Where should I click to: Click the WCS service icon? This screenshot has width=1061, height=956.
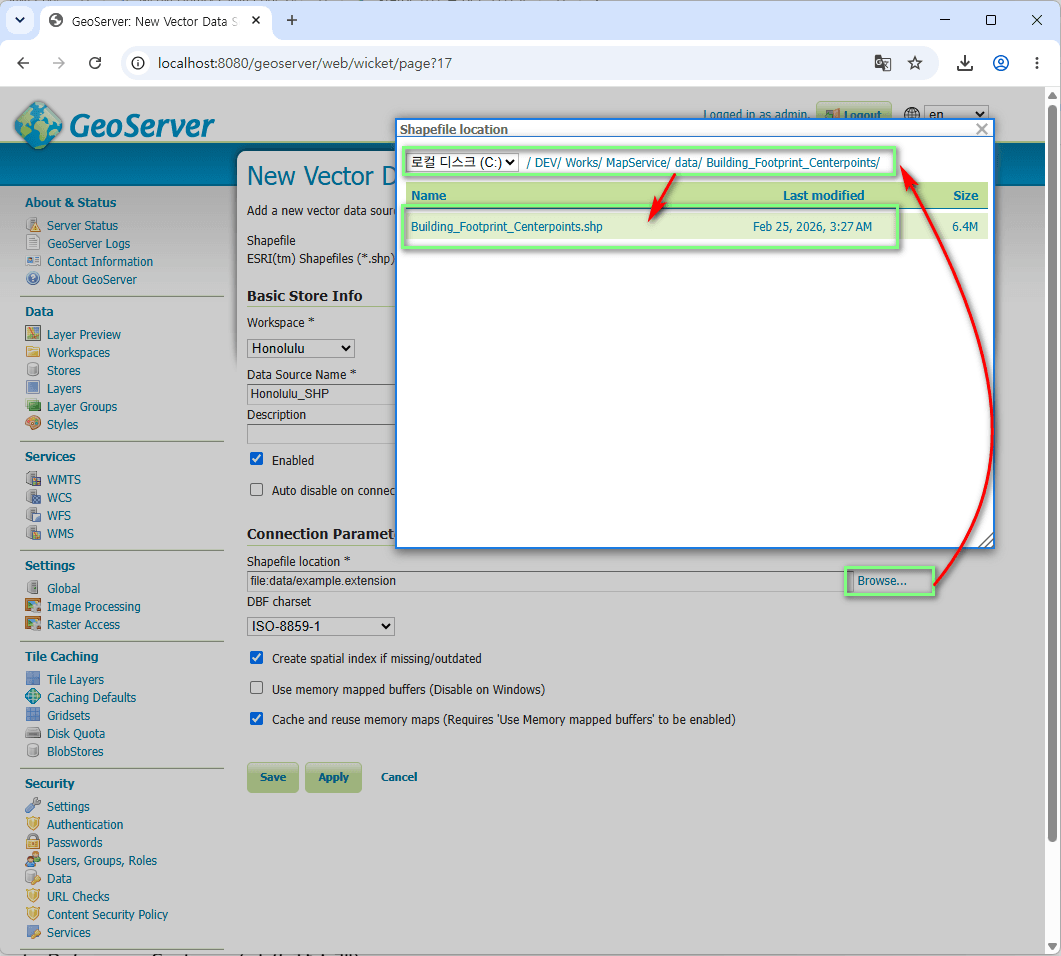pos(32,497)
